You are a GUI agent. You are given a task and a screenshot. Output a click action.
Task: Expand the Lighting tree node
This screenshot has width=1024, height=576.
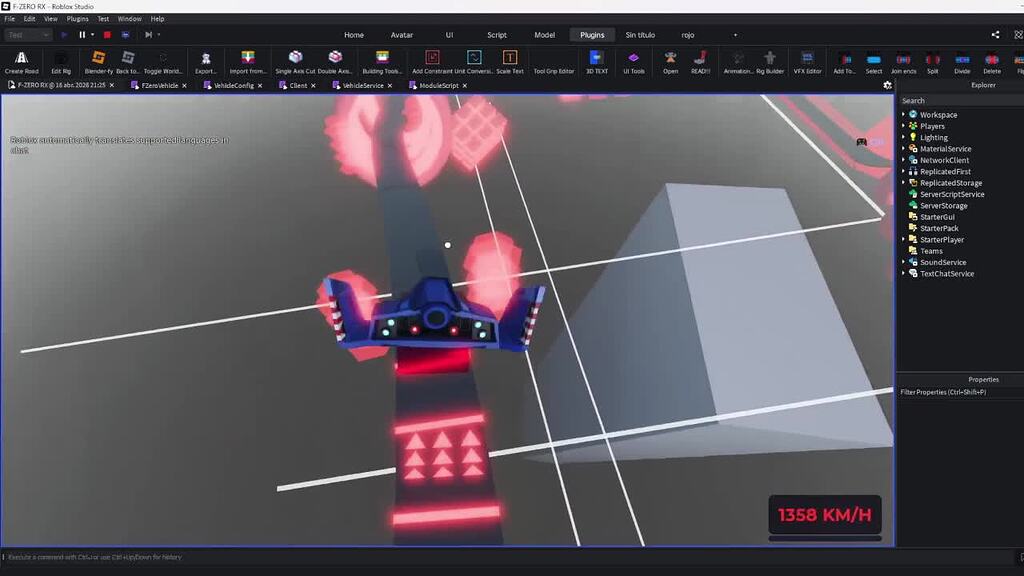[904, 137]
